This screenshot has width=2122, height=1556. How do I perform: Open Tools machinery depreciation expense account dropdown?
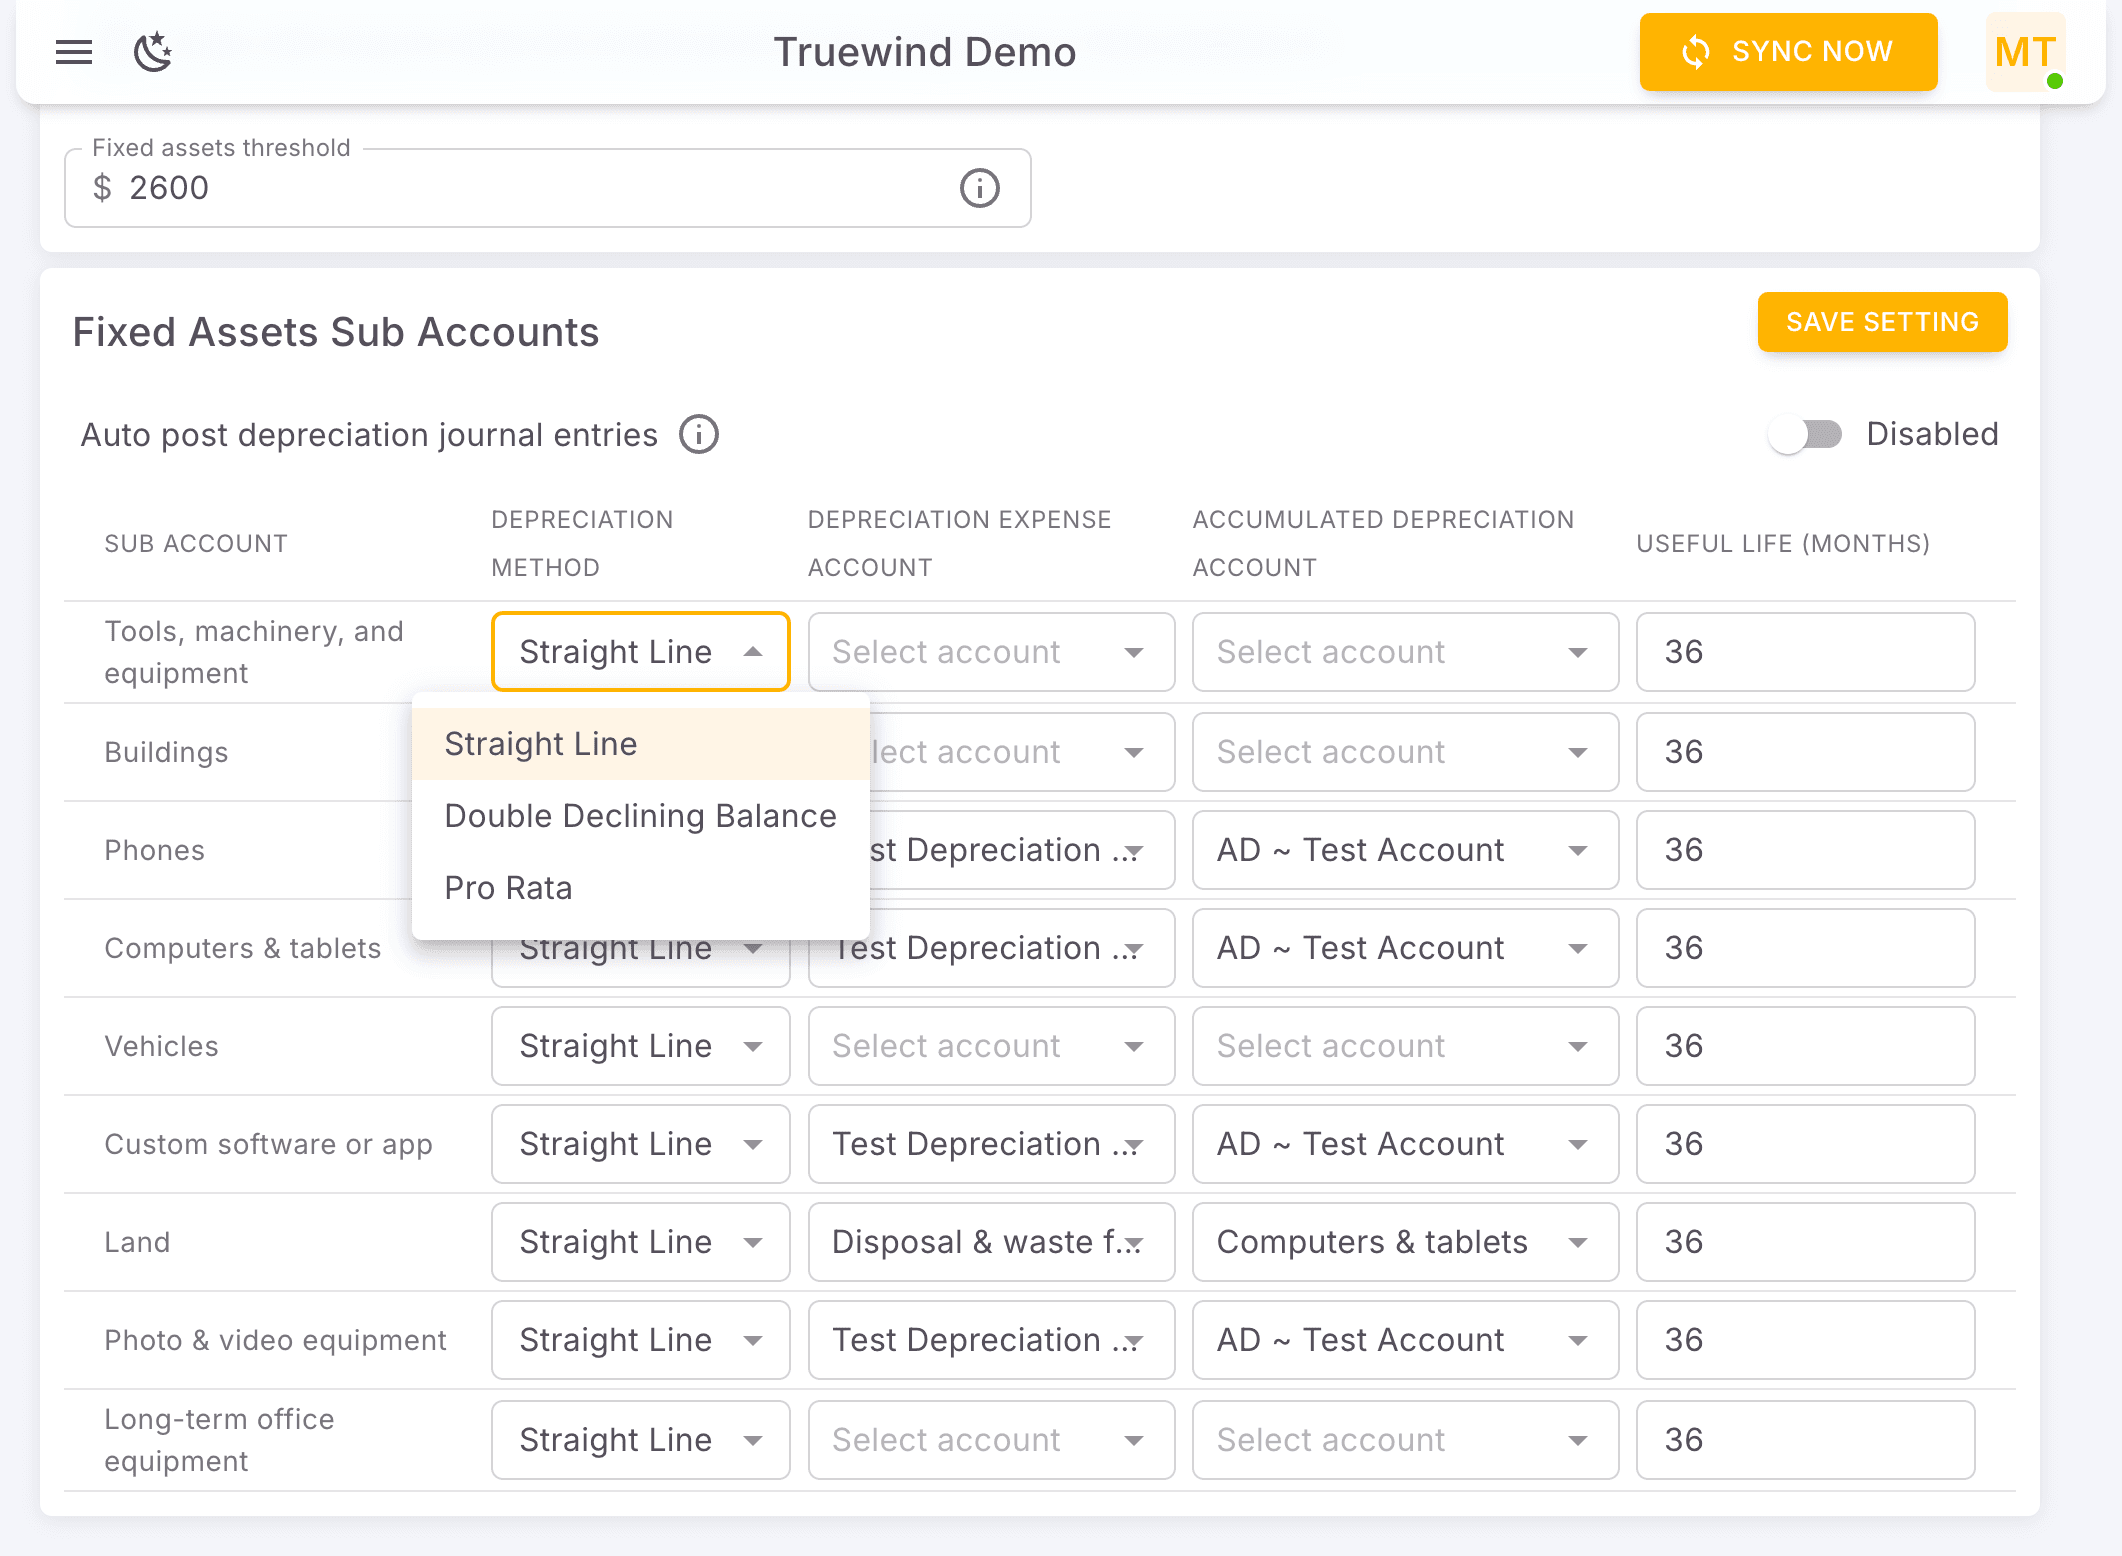[x=990, y=652]
